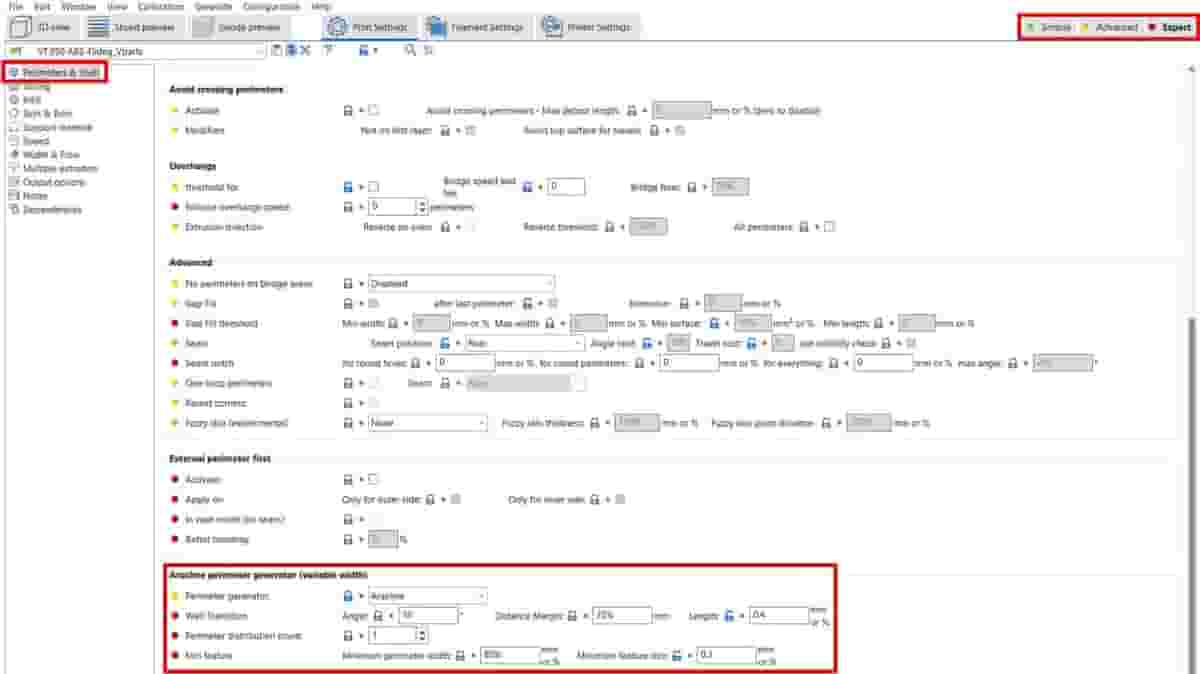Check External perimeter first Activate box
1200x674 pixels.
coord(373,479)
